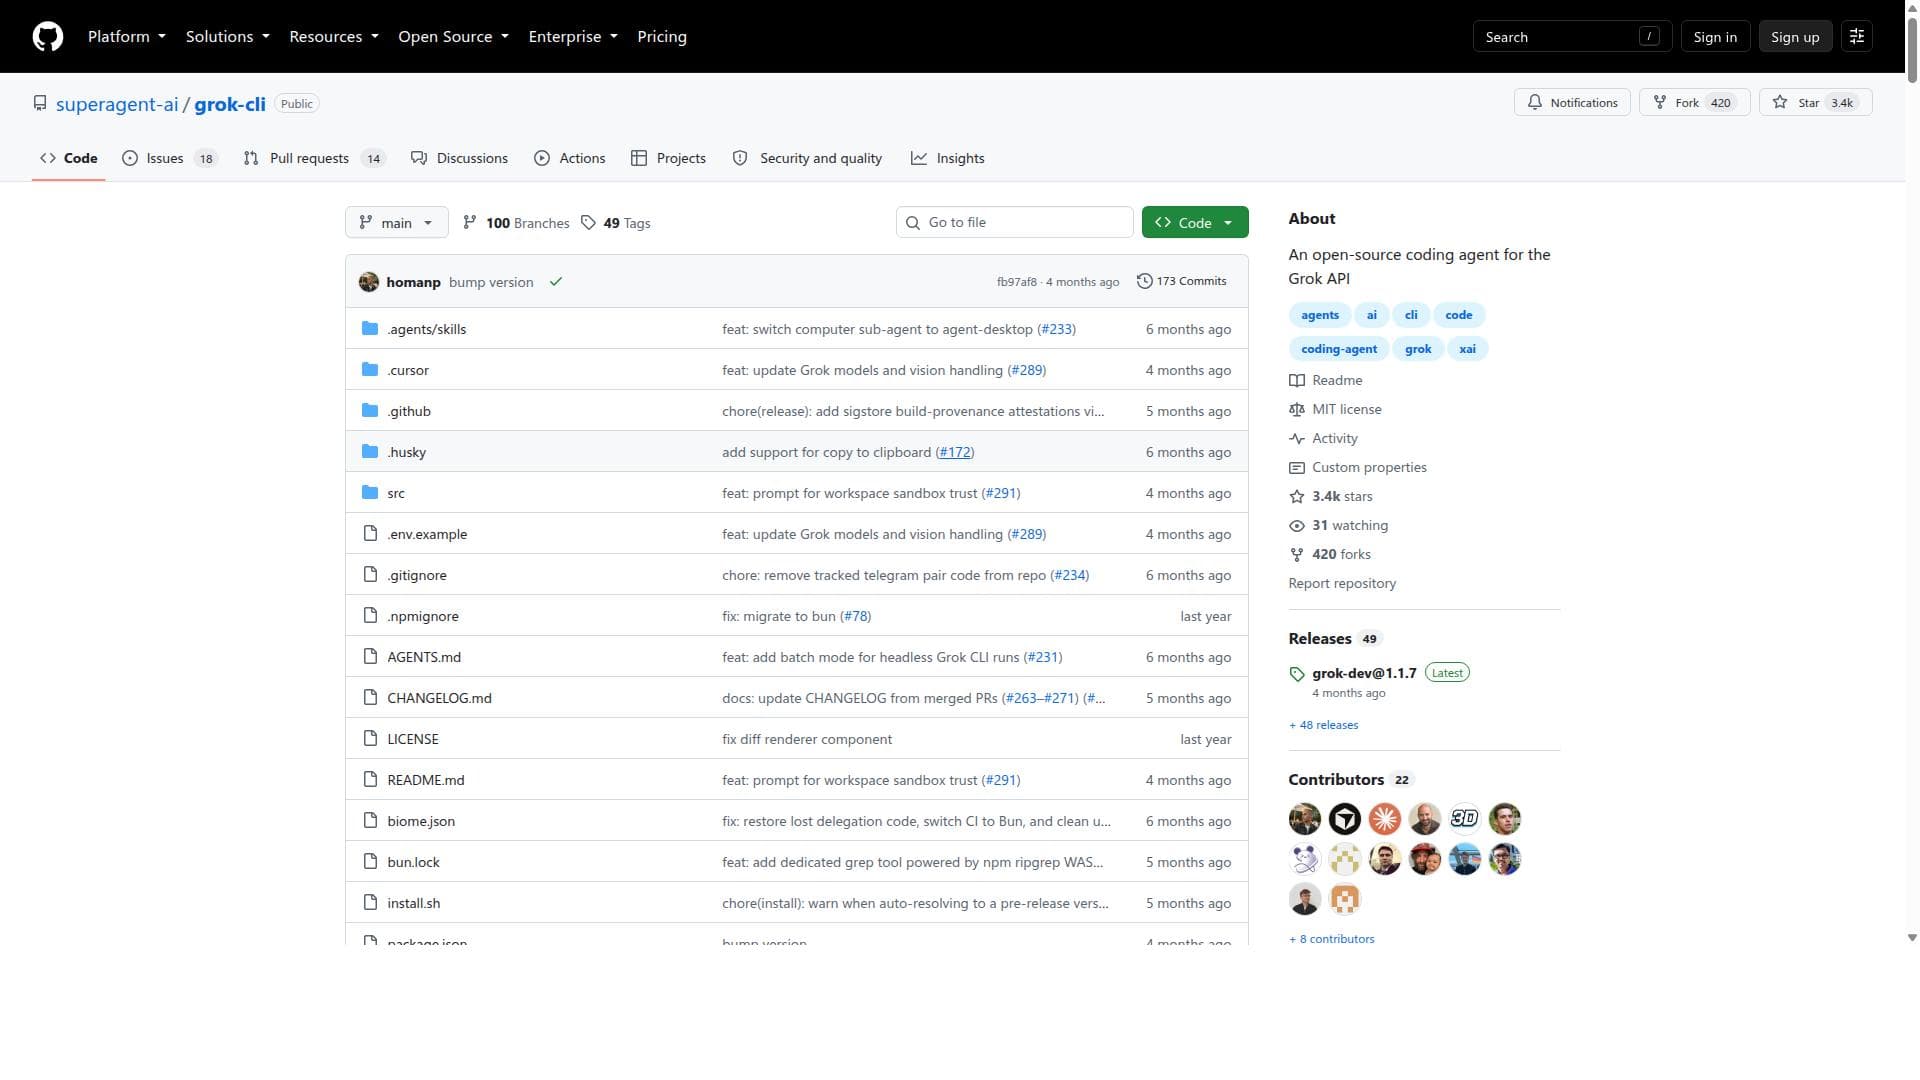Open the install.sh file
Screen dimensions: 1920x1080
click(413, 904)
